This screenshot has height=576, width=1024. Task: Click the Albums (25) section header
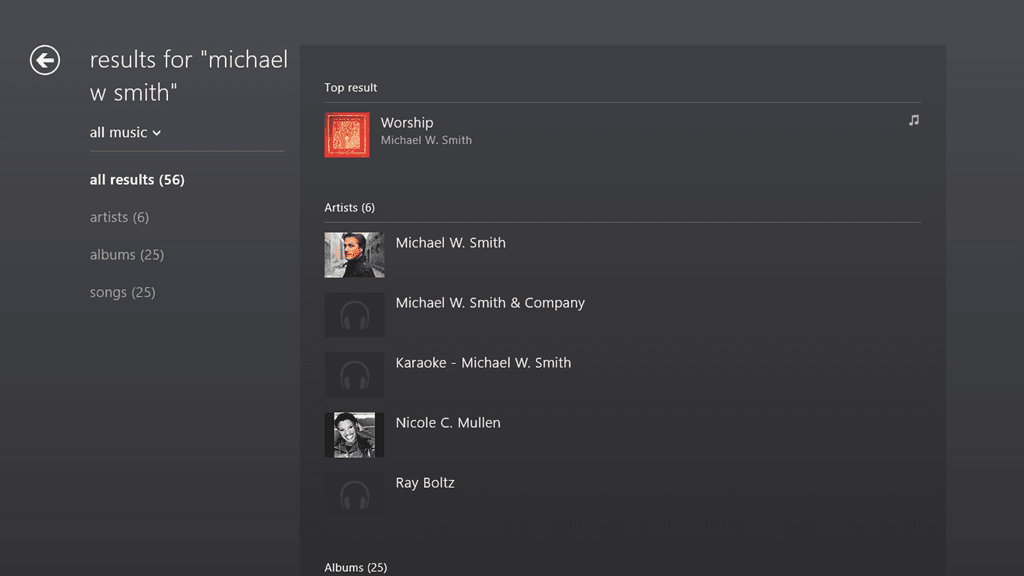(x=355, y=567)
